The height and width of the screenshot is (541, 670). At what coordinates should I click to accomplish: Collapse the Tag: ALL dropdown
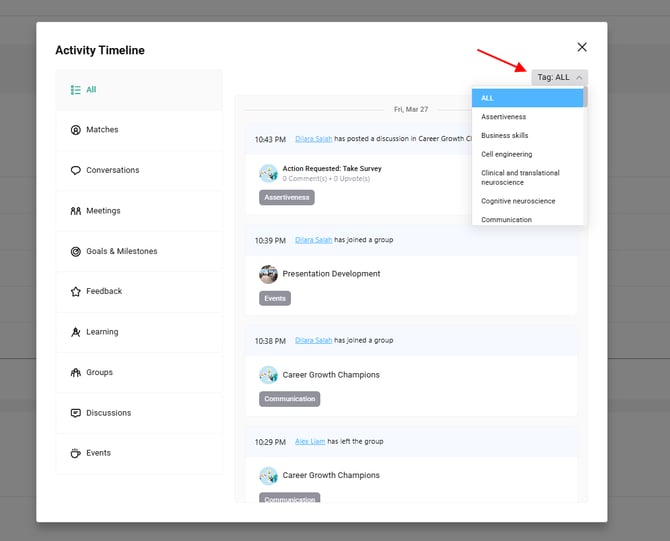[559, 77]
